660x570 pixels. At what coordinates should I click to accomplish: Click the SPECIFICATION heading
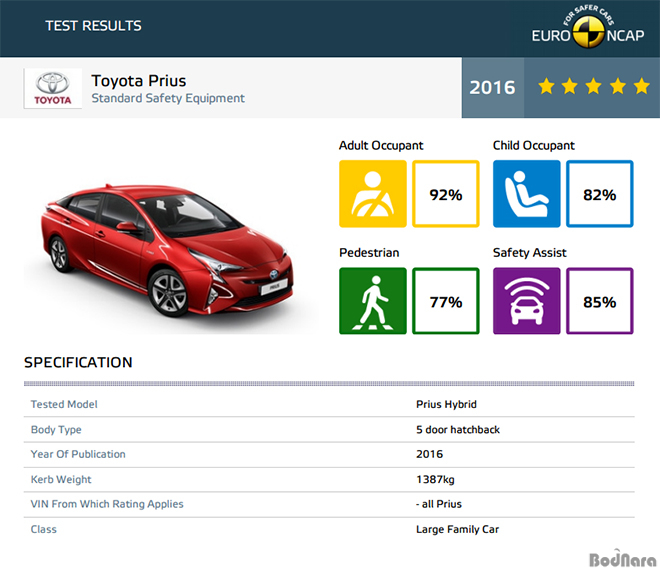[x=78, y=362]
